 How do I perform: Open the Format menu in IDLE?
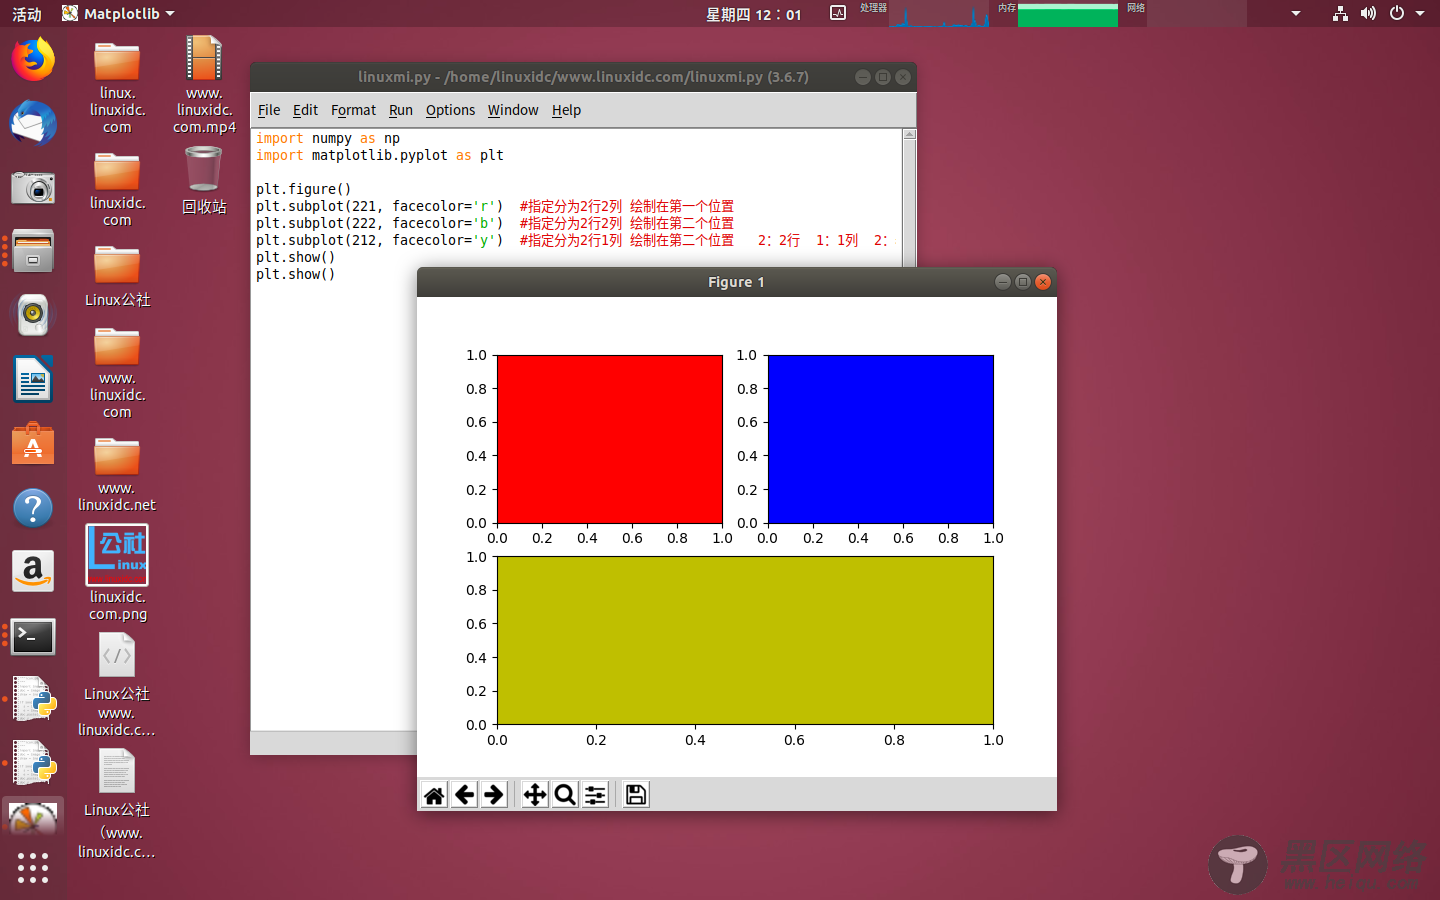pyautogui.click(x=353, y=110)
